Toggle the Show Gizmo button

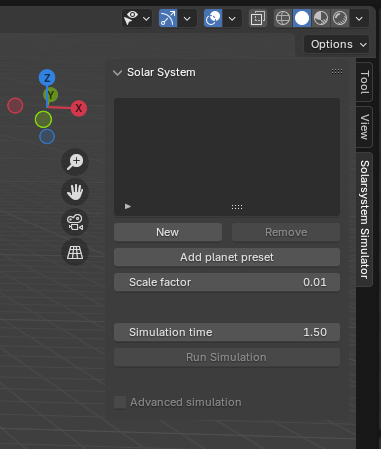(168, 18)
